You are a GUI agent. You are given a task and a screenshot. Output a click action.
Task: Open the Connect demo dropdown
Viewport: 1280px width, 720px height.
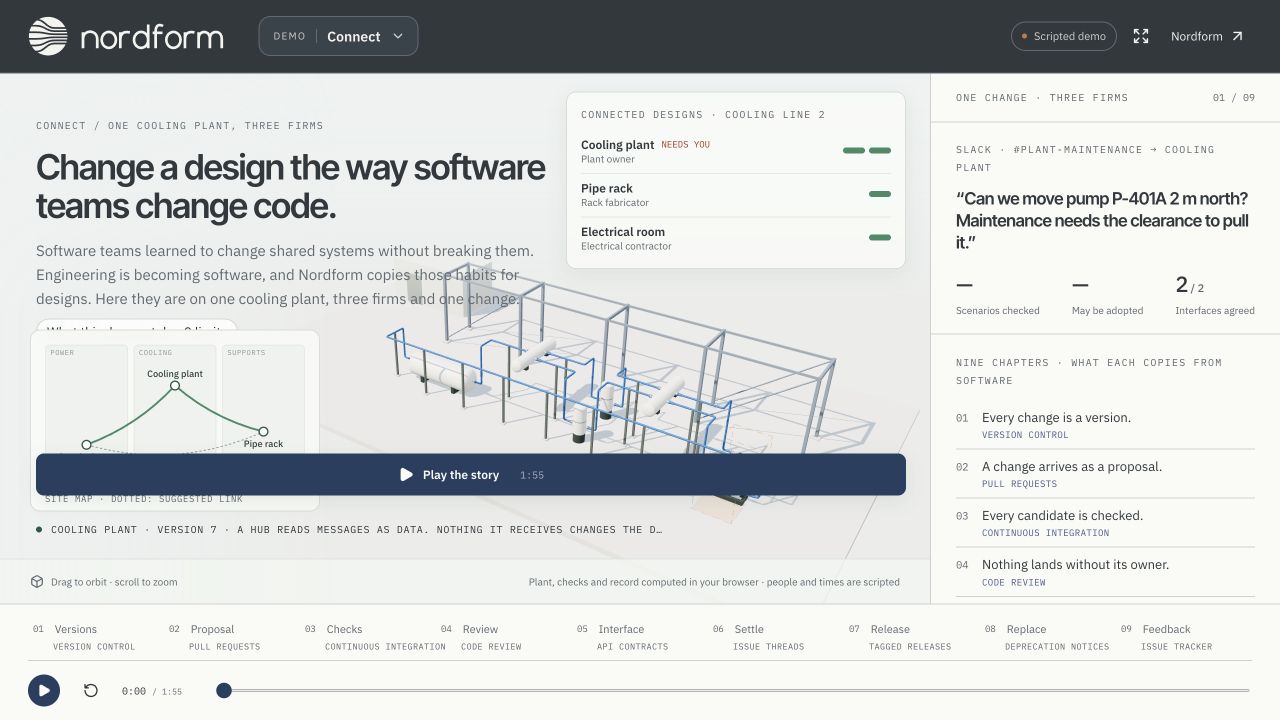(338, 36)
